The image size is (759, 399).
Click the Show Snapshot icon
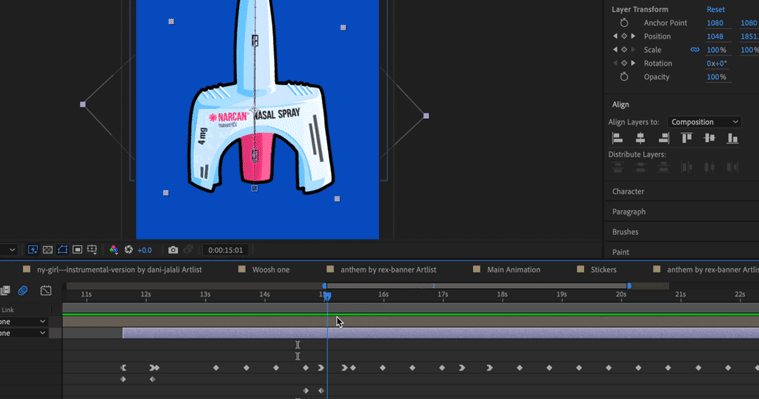click(x=188, y=250)
